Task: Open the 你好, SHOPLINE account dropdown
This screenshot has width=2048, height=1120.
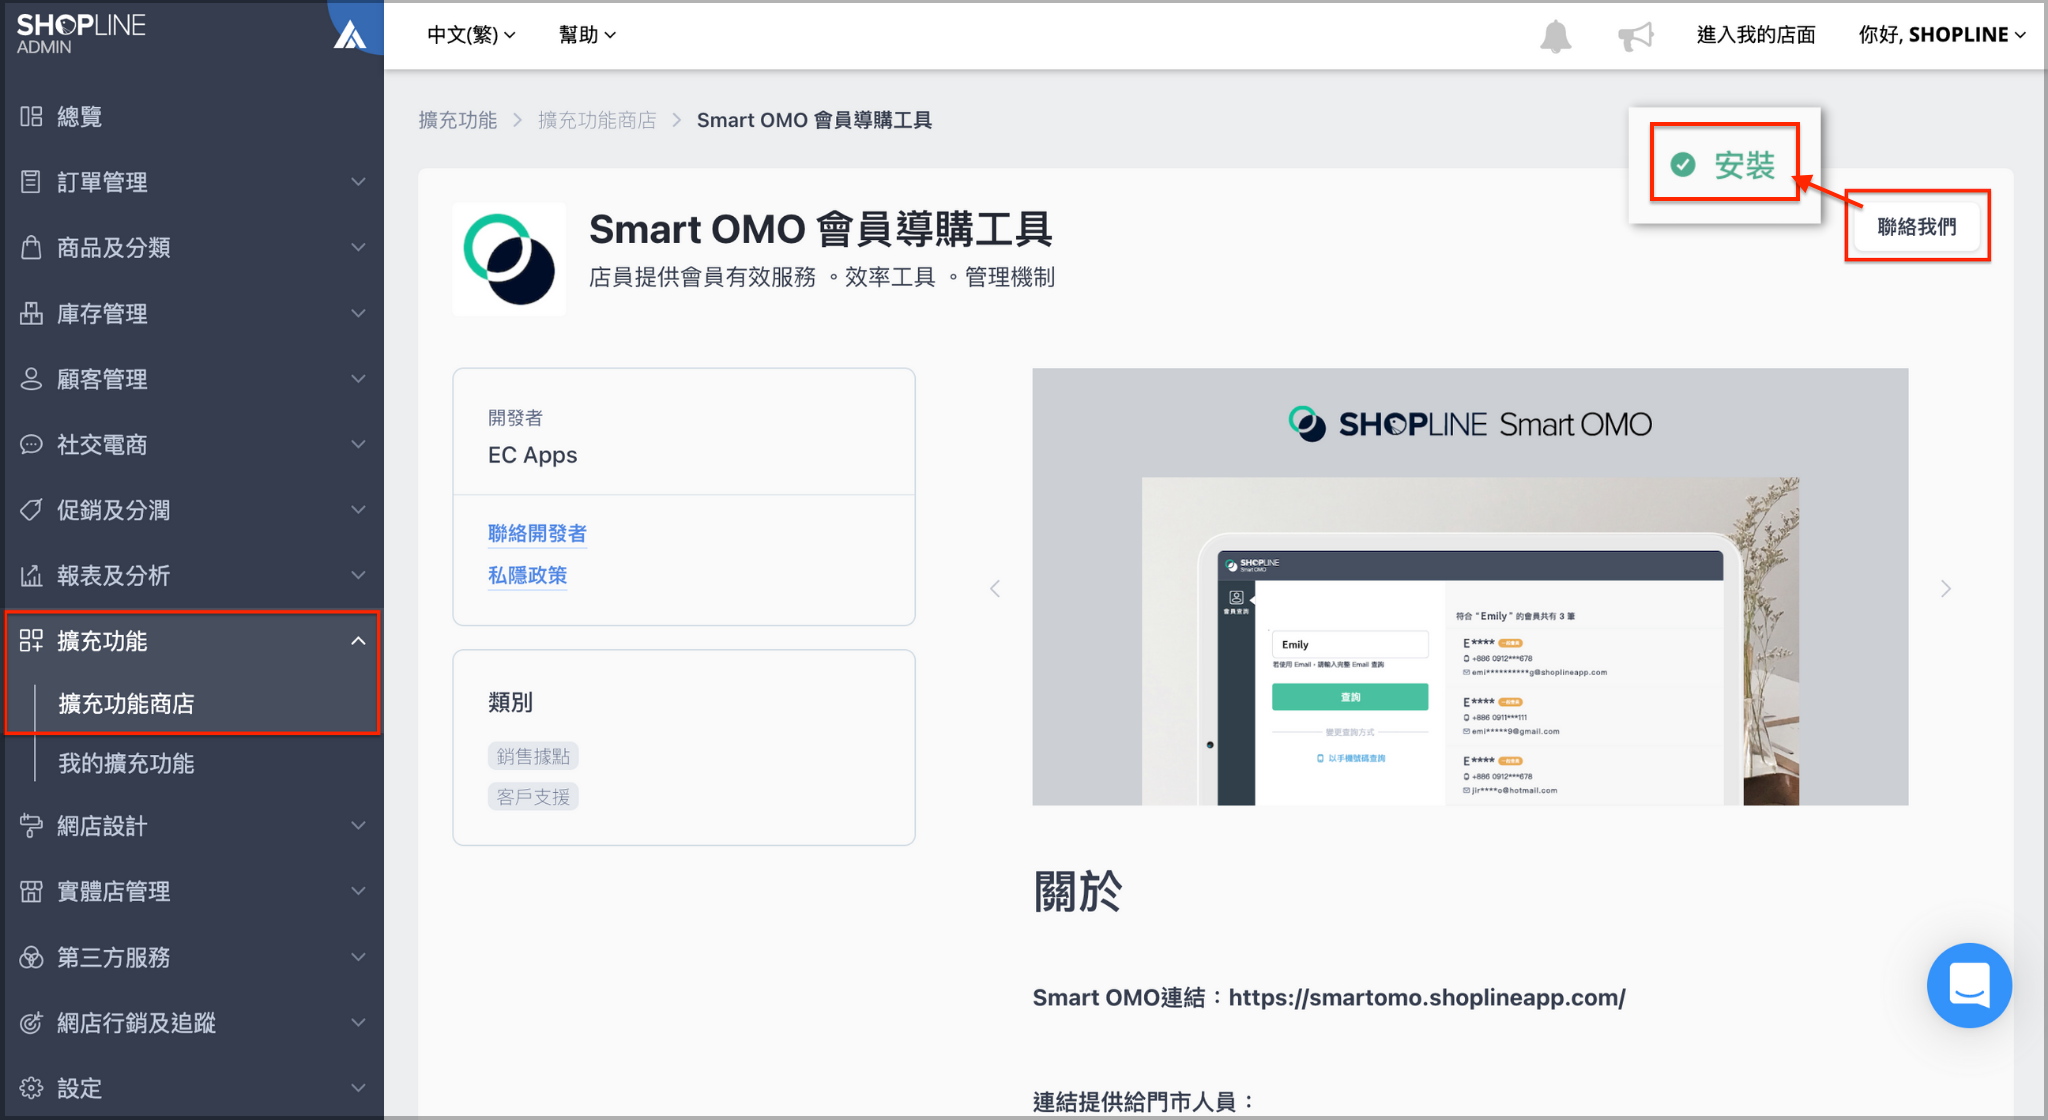Action: (1942, 35)
